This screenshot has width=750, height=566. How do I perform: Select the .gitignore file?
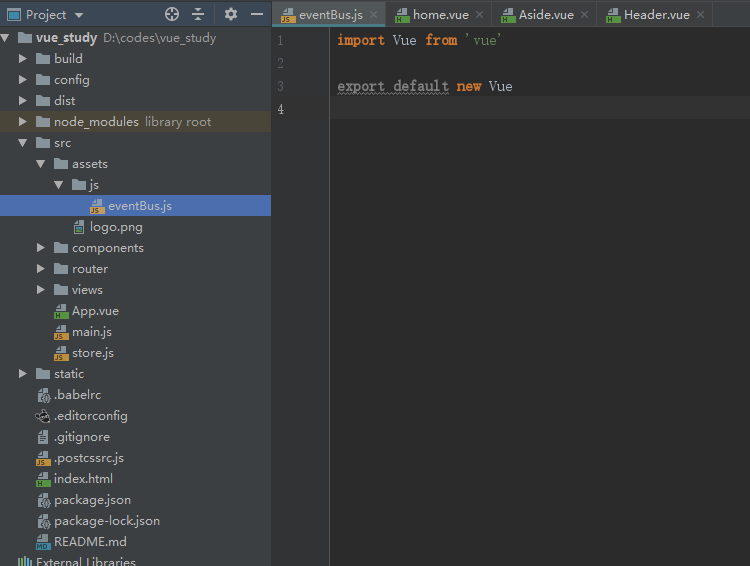click(82, 437)
